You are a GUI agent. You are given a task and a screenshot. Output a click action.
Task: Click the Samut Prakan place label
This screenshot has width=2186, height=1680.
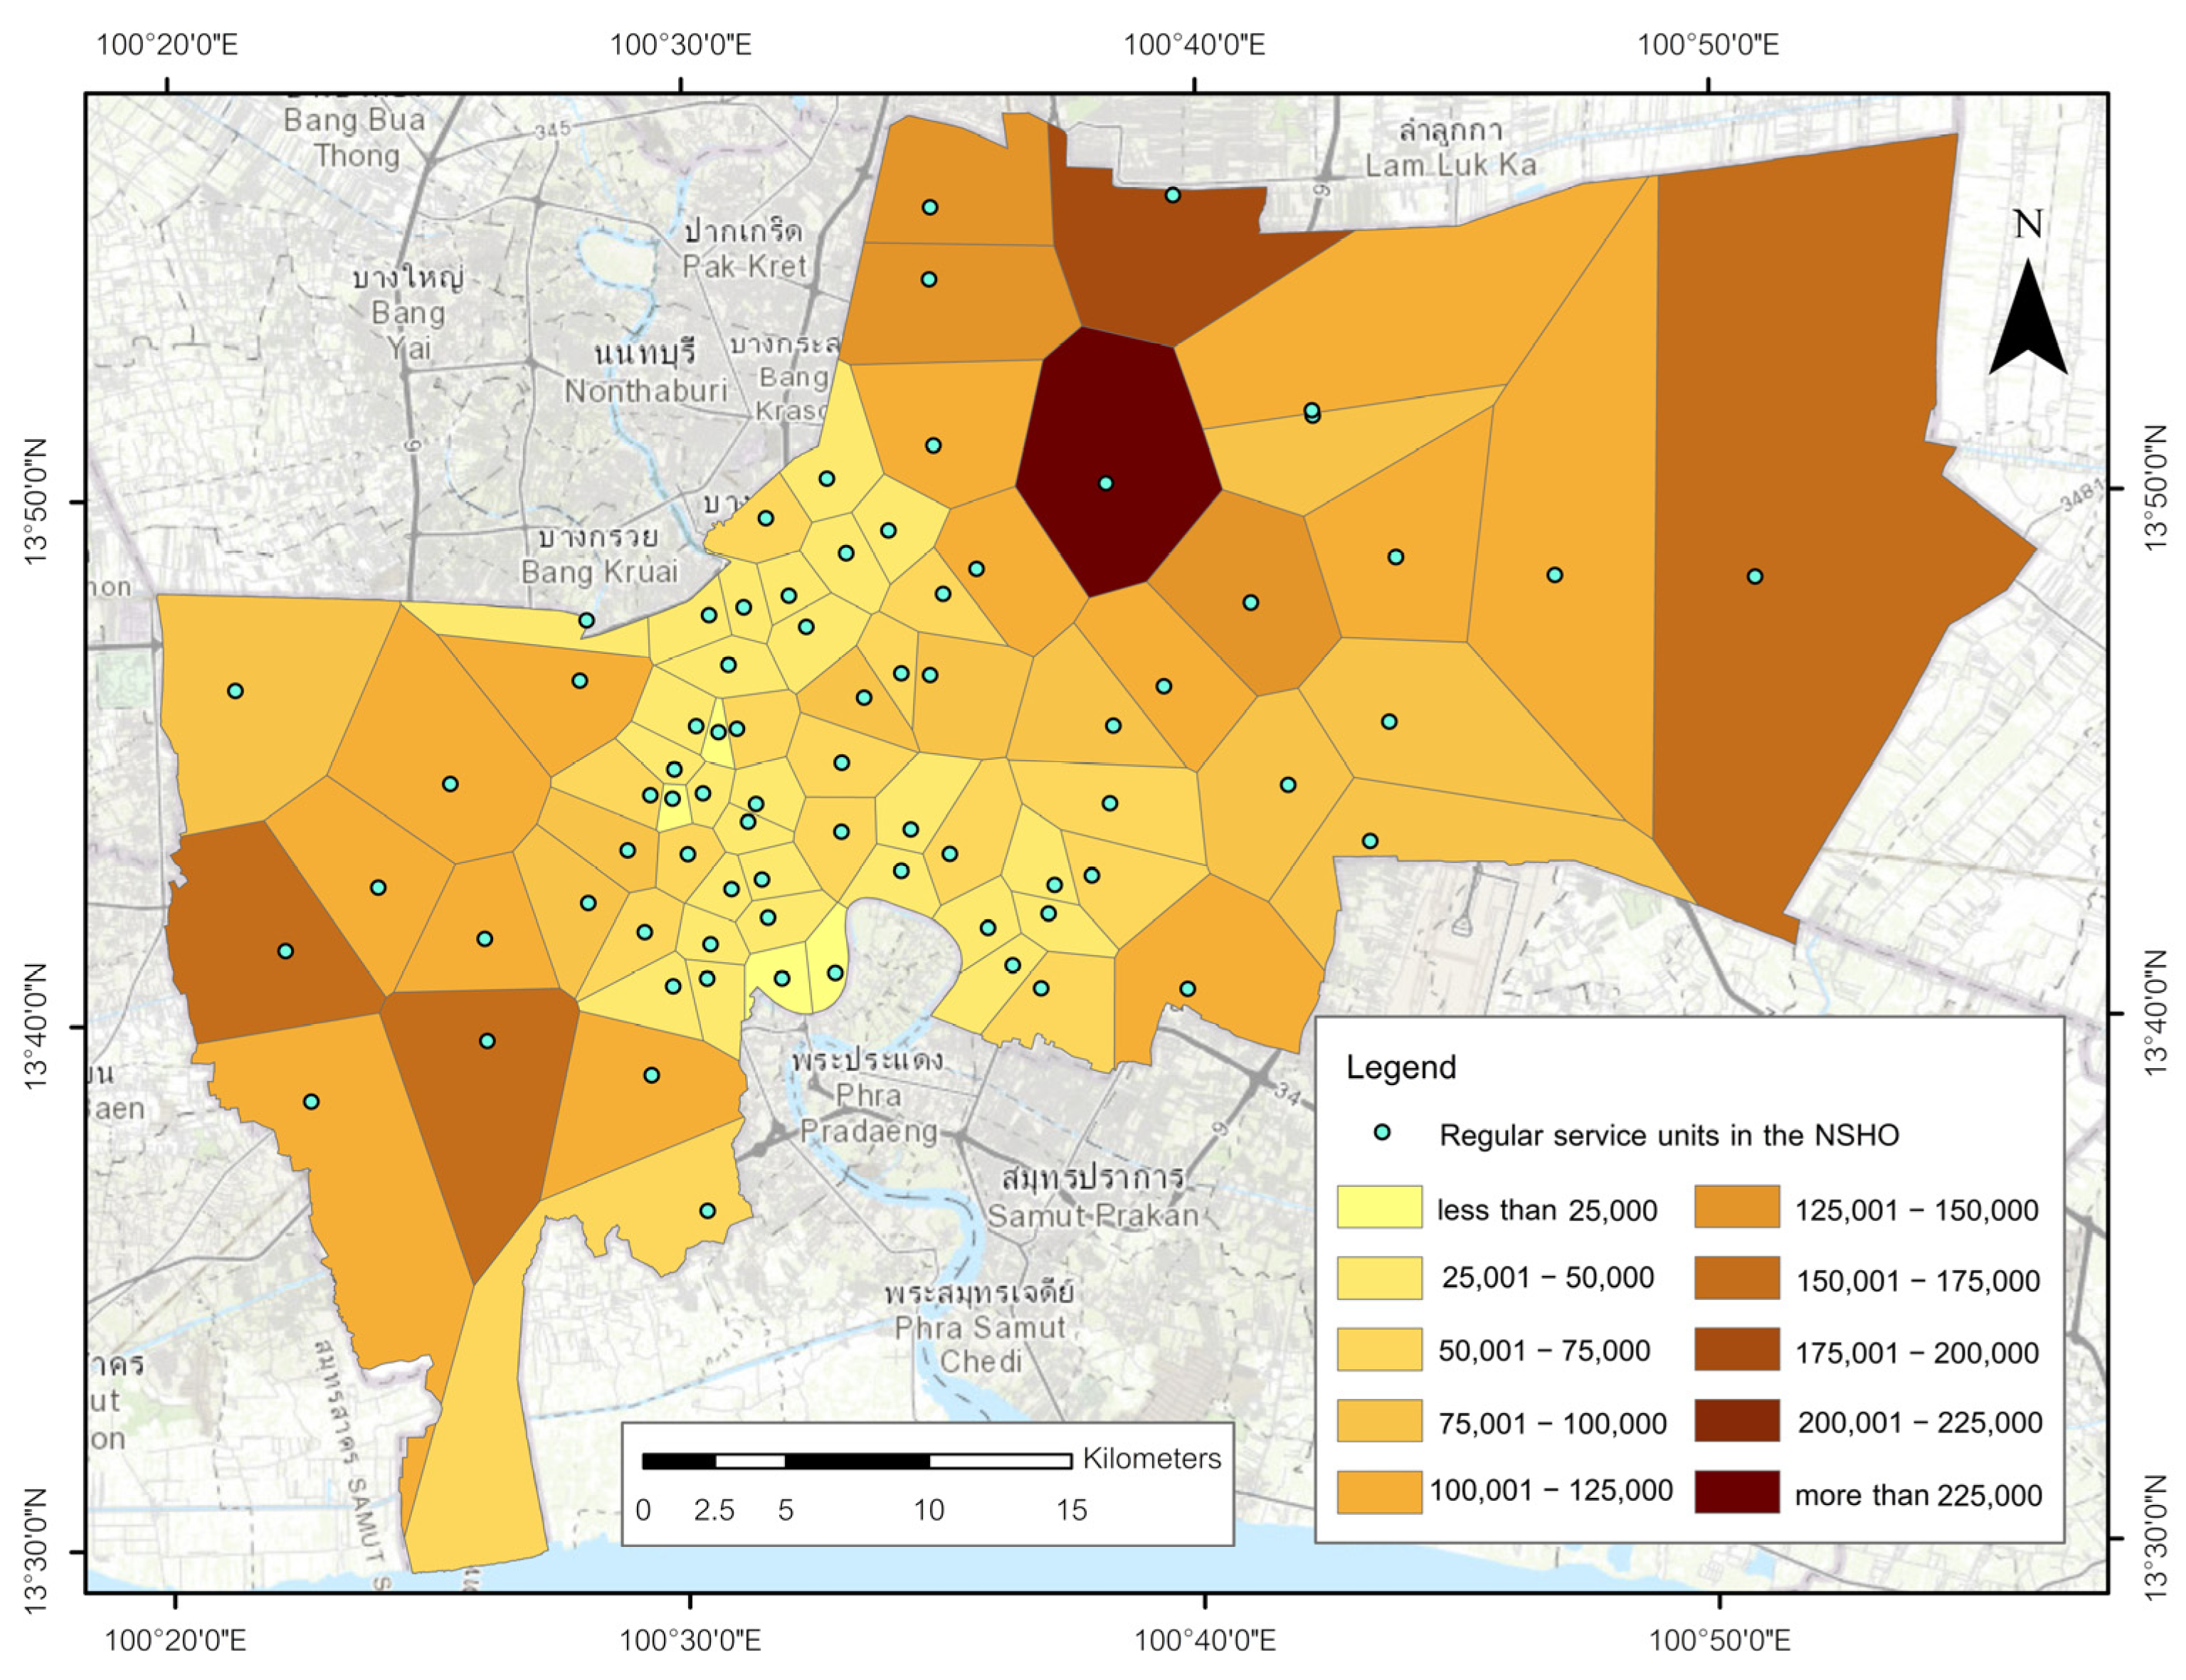click(1093, 1215)
